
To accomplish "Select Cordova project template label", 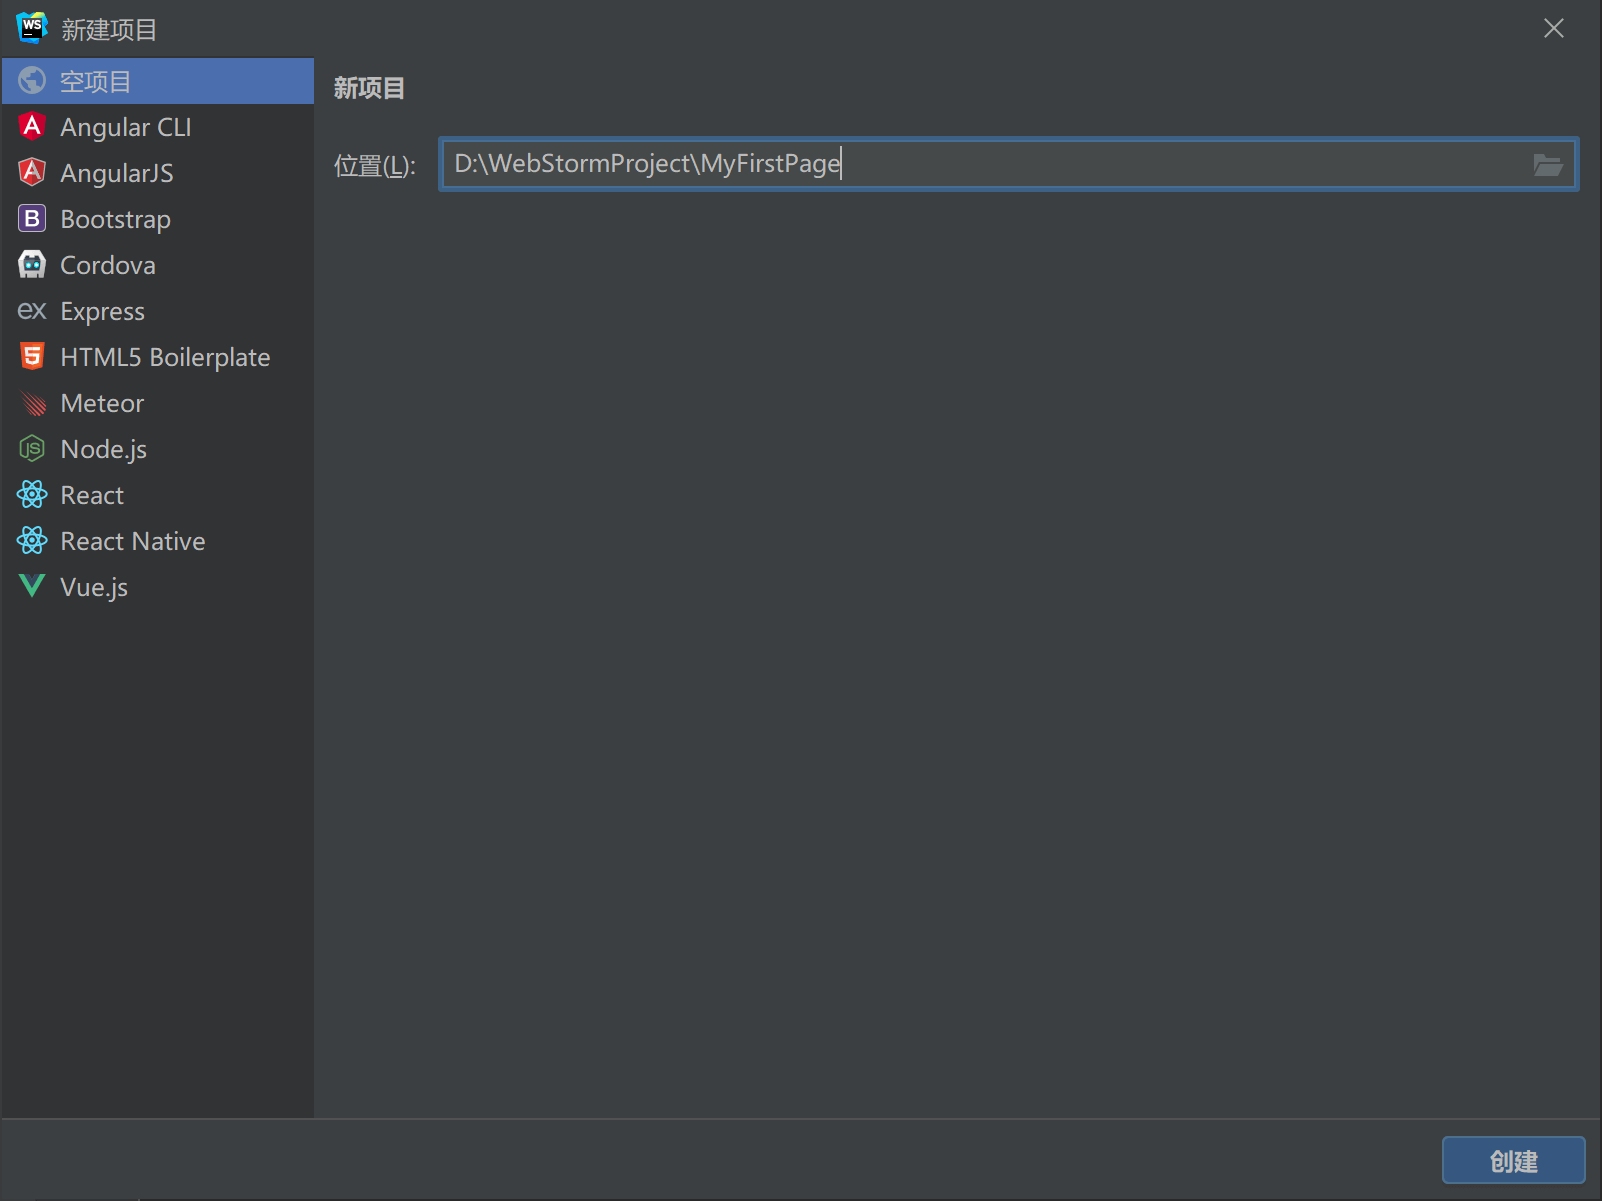I will coord(108,265).
